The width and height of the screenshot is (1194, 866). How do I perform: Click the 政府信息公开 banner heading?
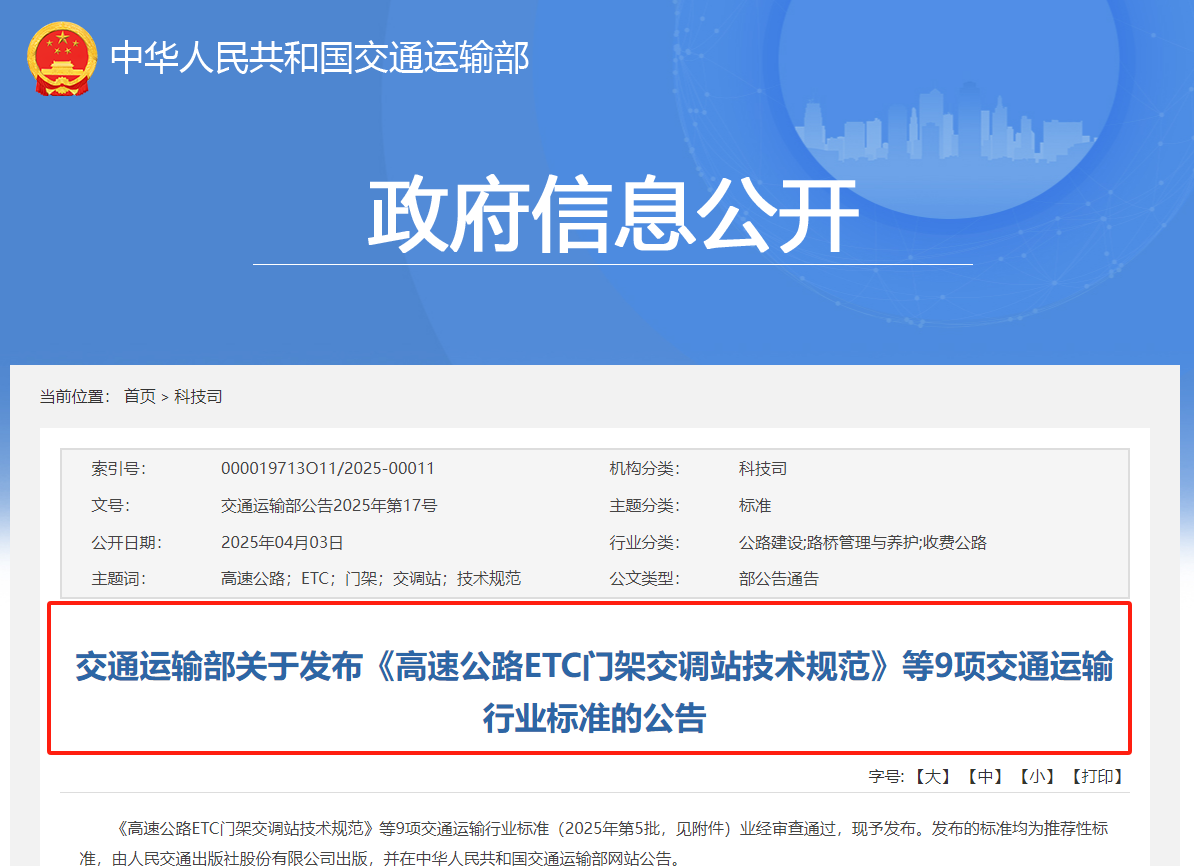(614, 214)
